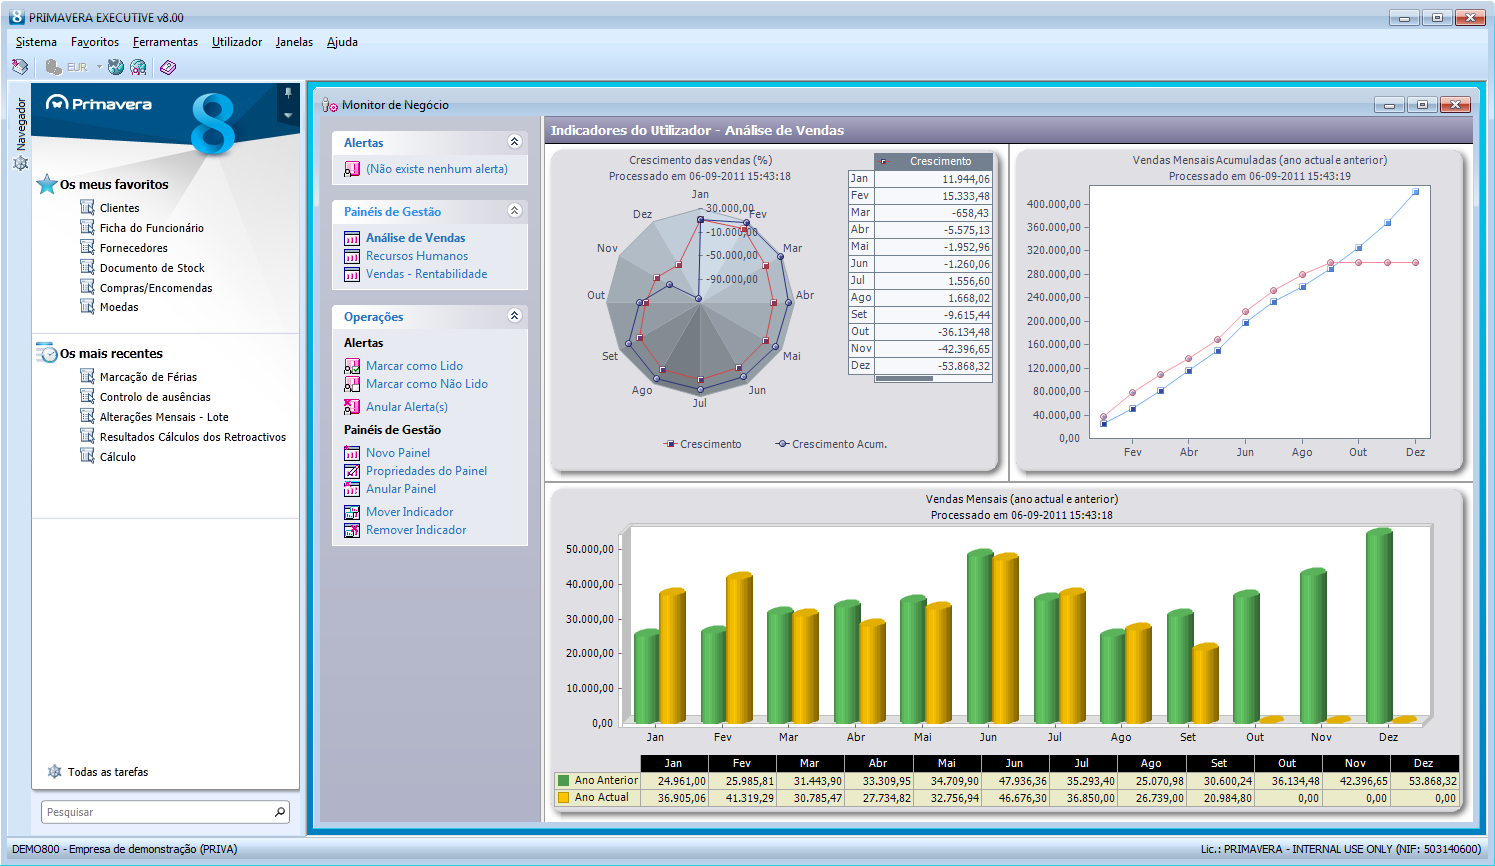Click the ship wheel Navegador icon
Screen dimensions: 1495x866
coord(20,163)
